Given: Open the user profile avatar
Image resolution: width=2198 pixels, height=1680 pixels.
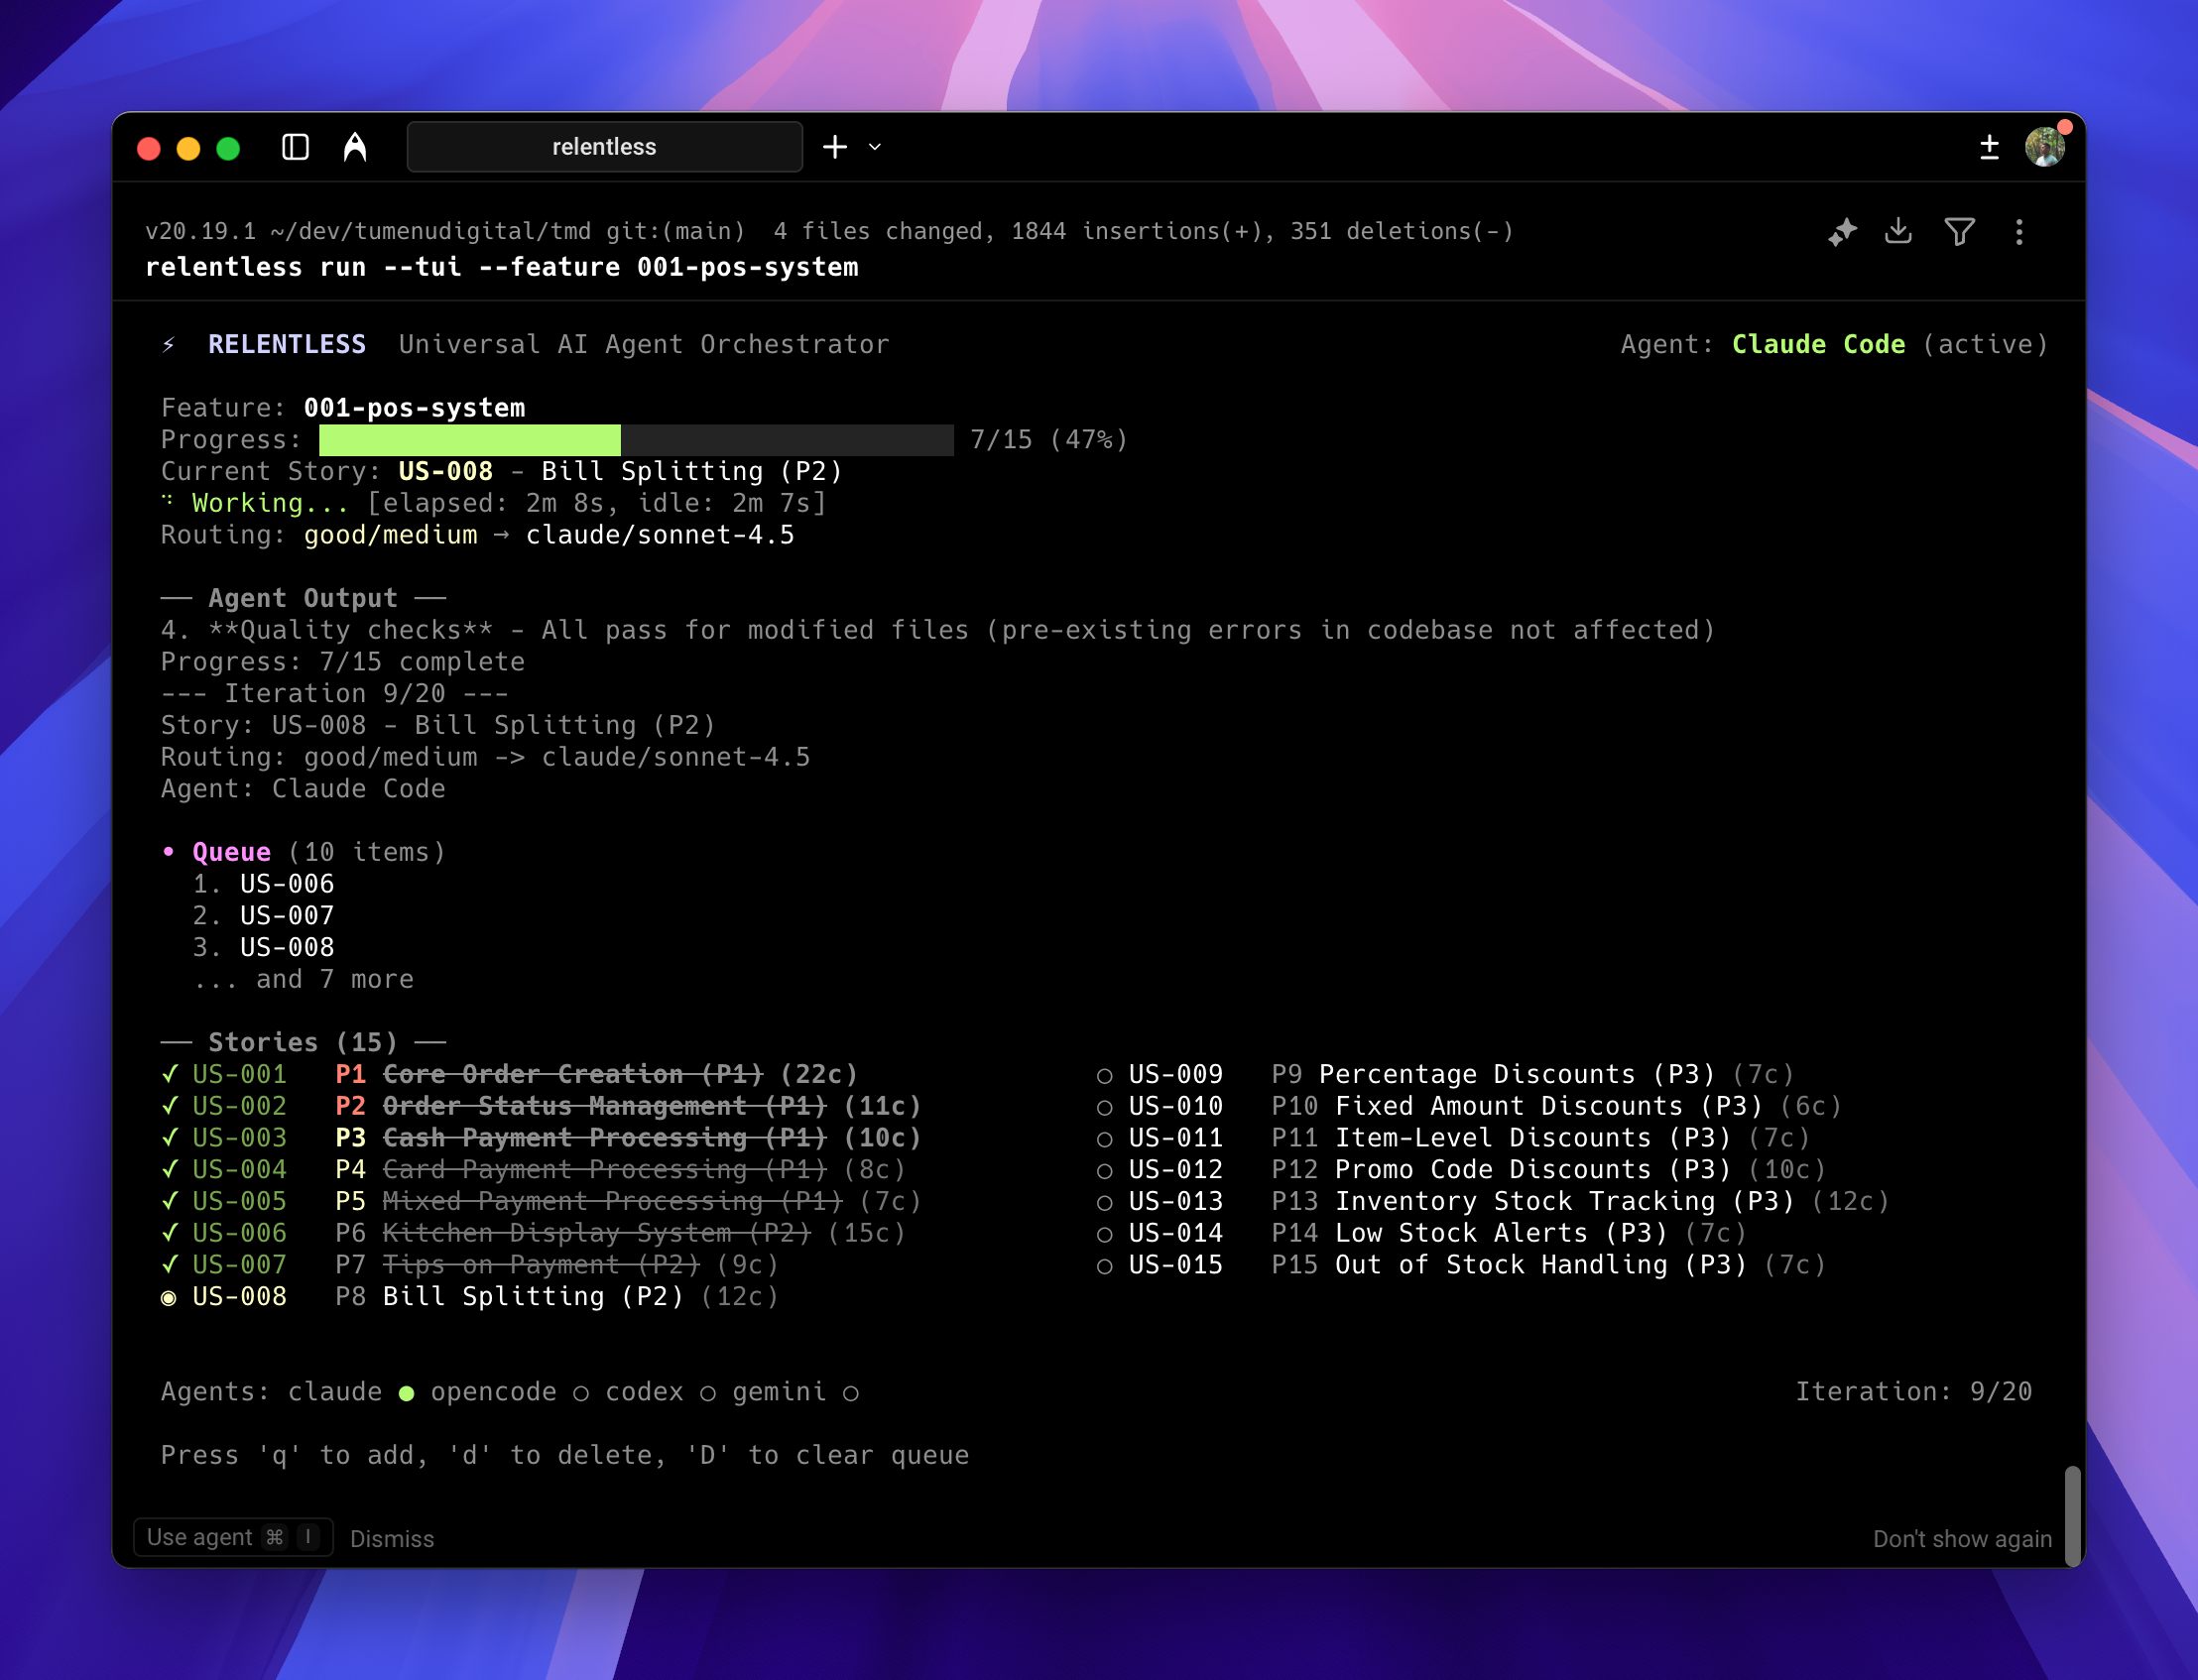Looking at the screenshot, I should 2044,147.
